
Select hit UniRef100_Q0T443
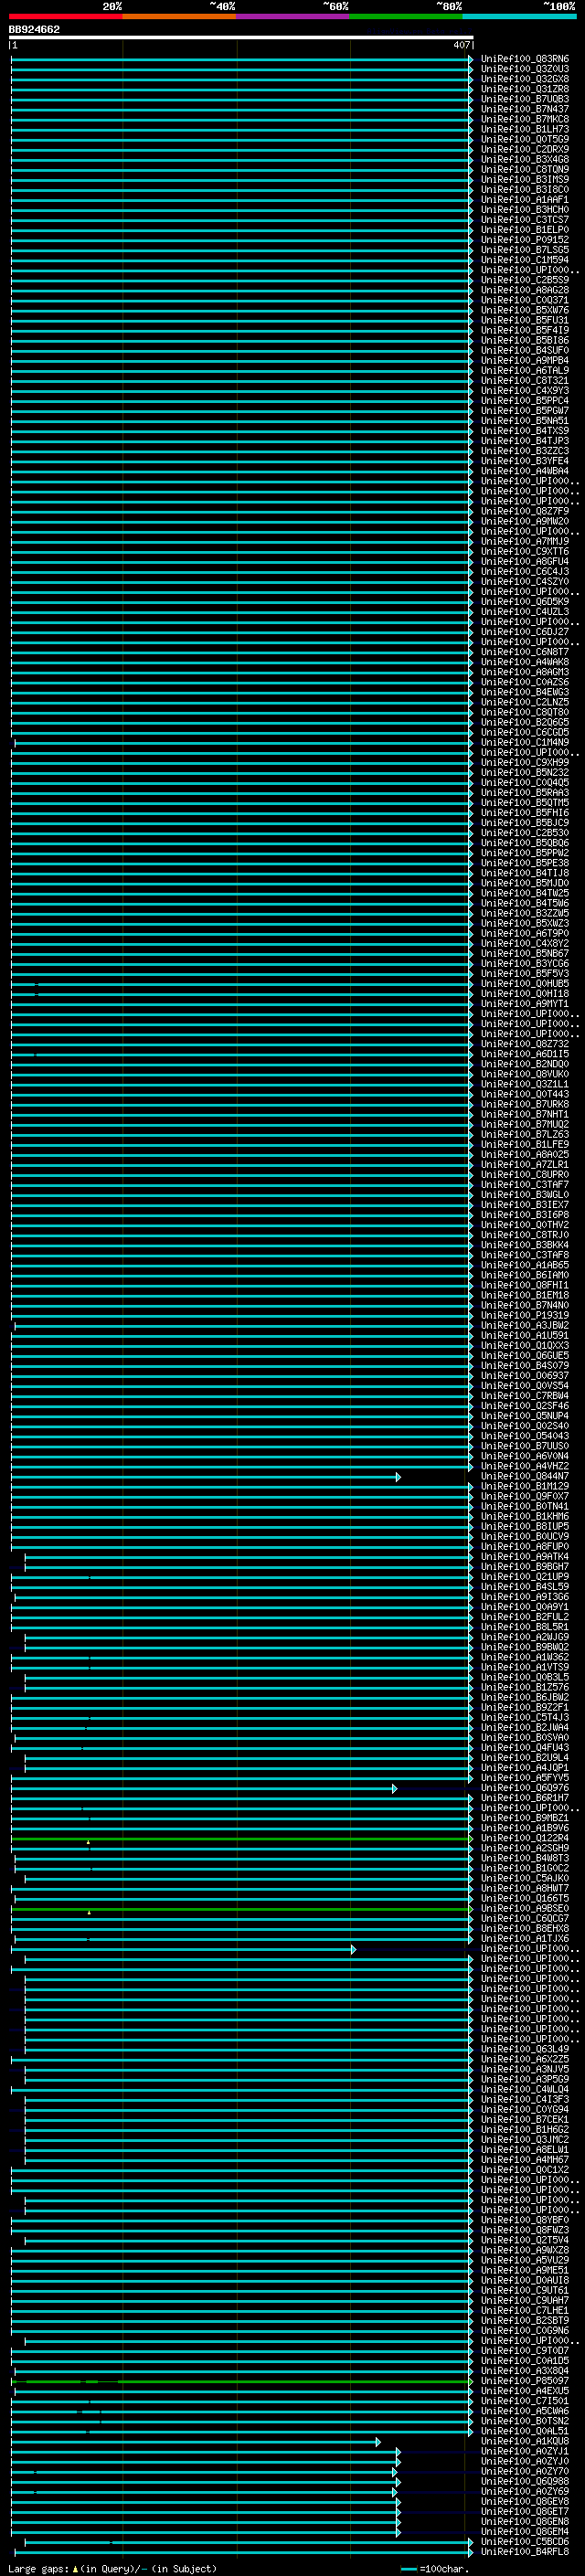coord(524,1094)
